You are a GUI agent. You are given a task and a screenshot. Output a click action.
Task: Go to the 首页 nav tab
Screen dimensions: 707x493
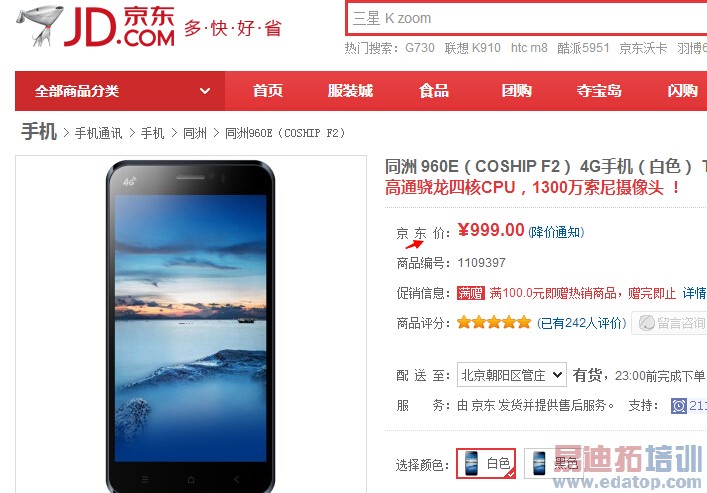click(267, 91)
